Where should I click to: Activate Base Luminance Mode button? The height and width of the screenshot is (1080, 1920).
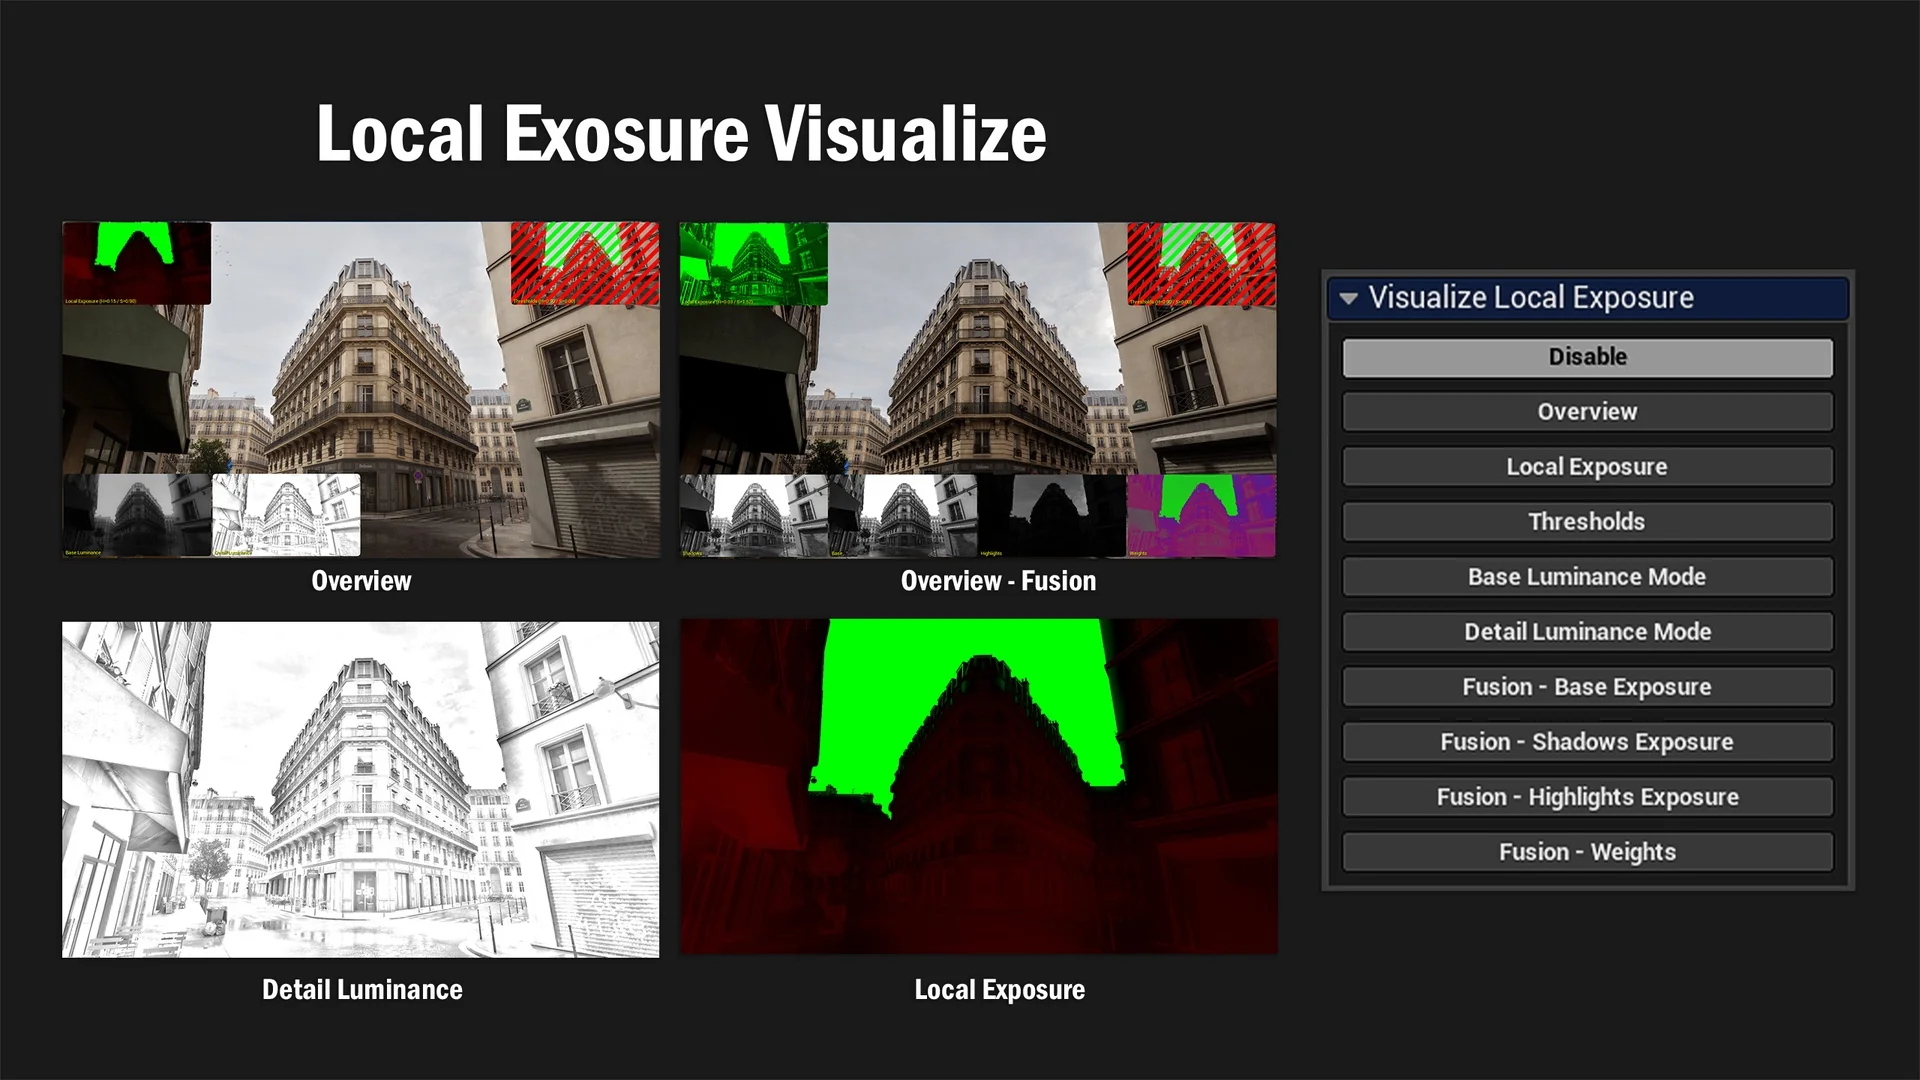(x=1587, y=577)
